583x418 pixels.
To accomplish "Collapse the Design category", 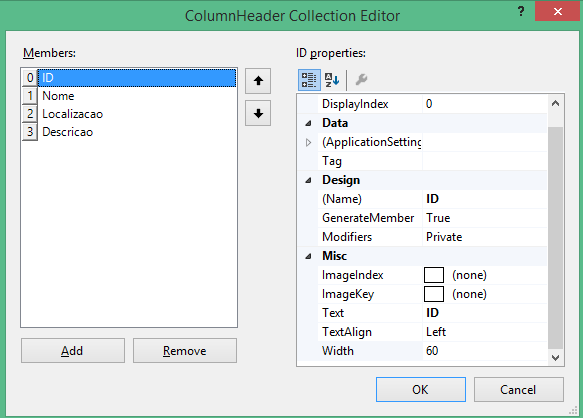I will 308,180.
